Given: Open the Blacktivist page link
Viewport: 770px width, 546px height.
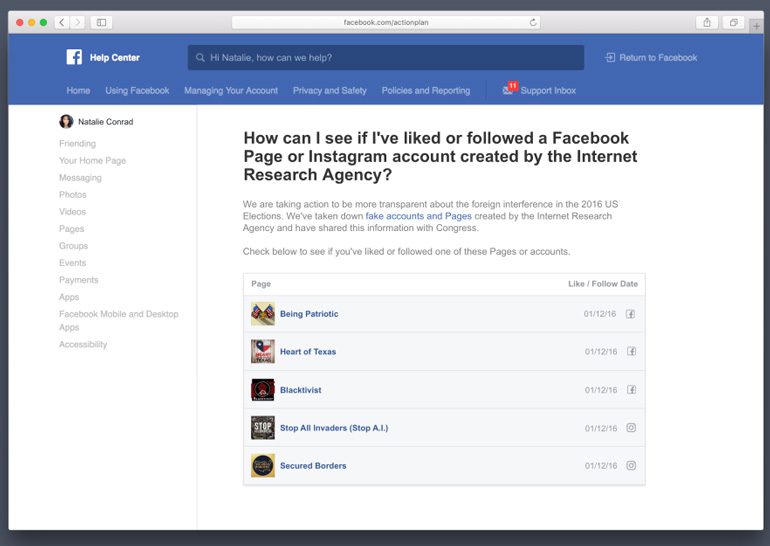Looking at the screenshot, I should (x=301, y=390).
